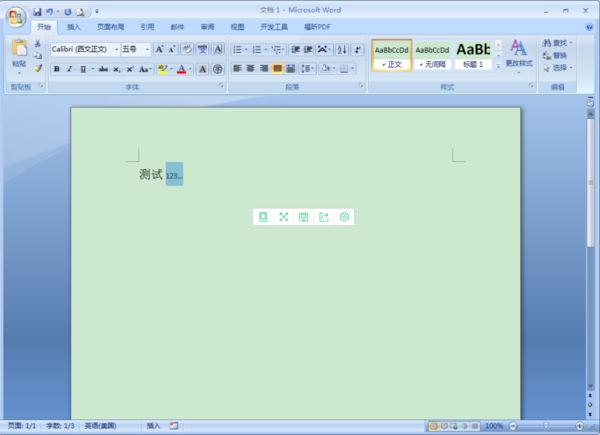Apply a character border with the boxed A icon

[218, 49]
